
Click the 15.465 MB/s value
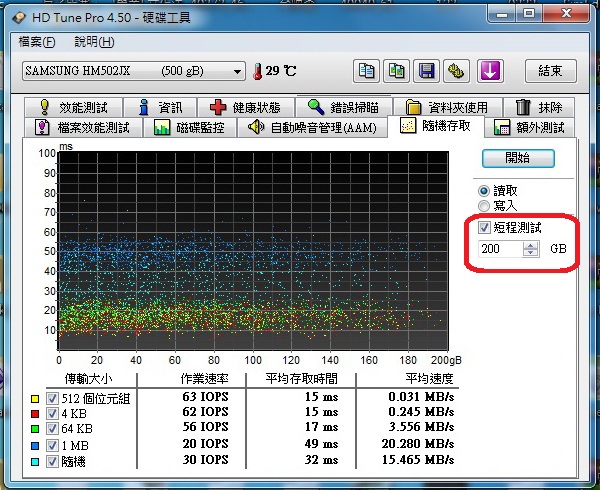pos(418,459)
